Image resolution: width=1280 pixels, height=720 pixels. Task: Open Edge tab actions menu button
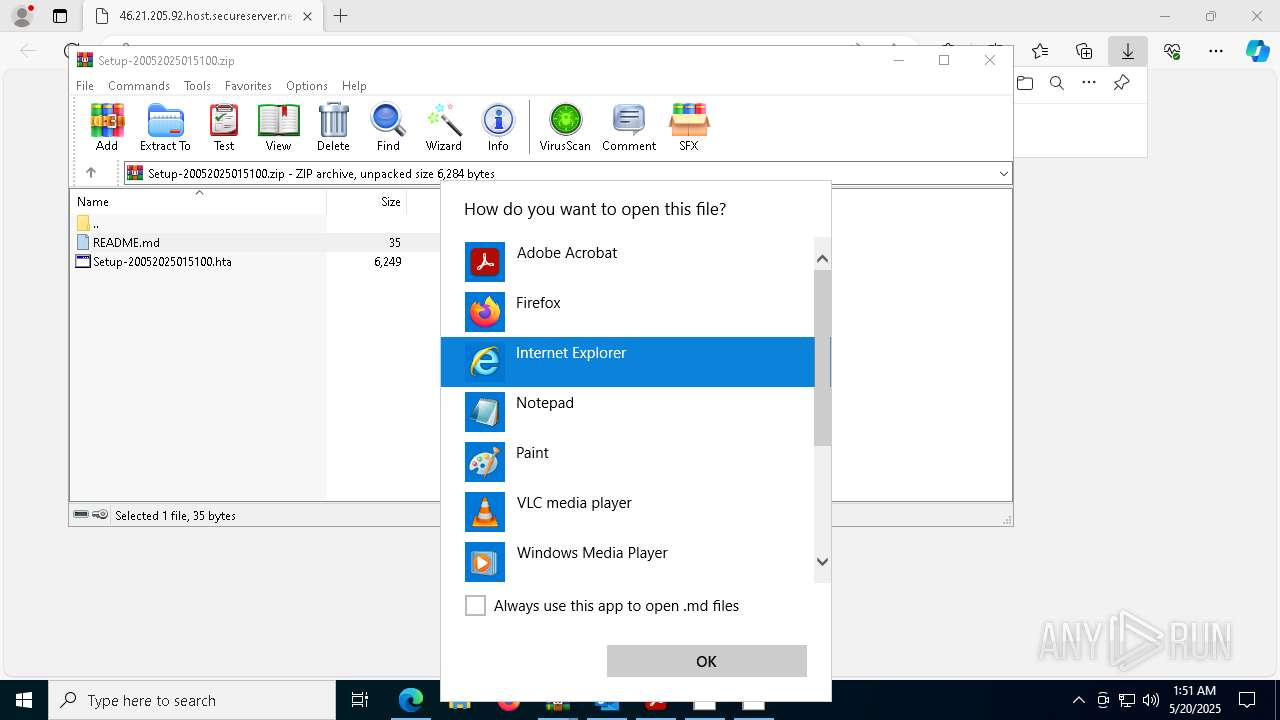click(60, 16)
